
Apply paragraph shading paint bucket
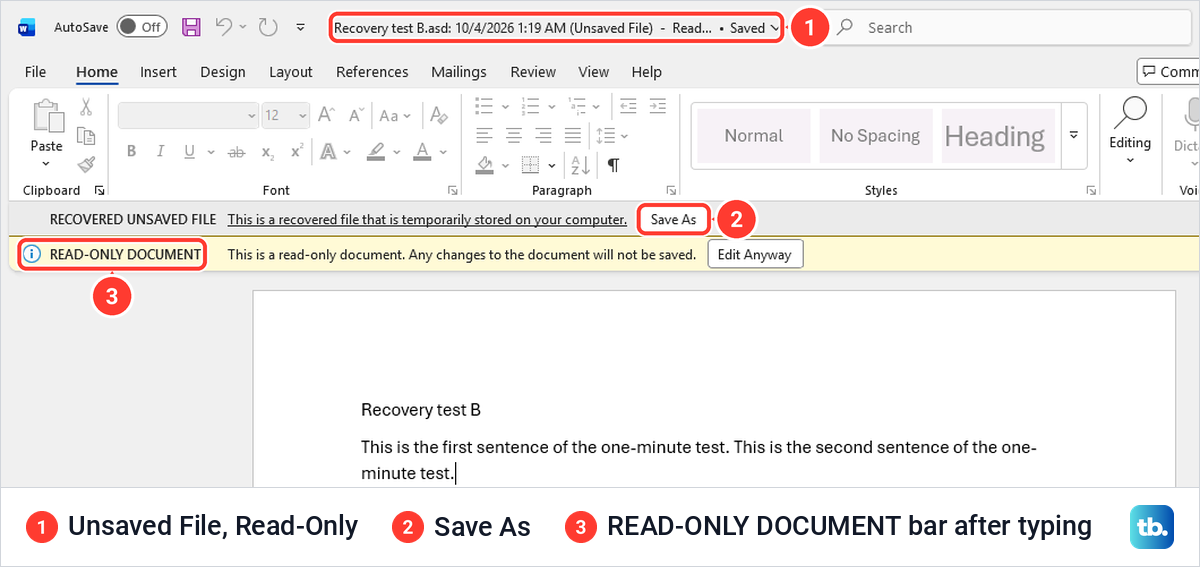485,164
